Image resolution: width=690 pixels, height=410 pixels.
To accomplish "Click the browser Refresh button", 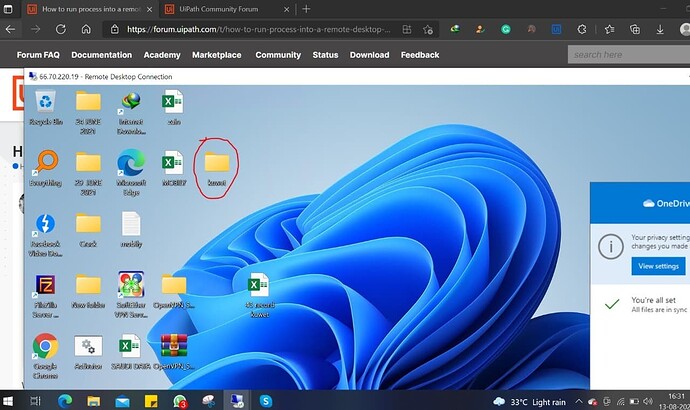I will click(x=61, y=29).
